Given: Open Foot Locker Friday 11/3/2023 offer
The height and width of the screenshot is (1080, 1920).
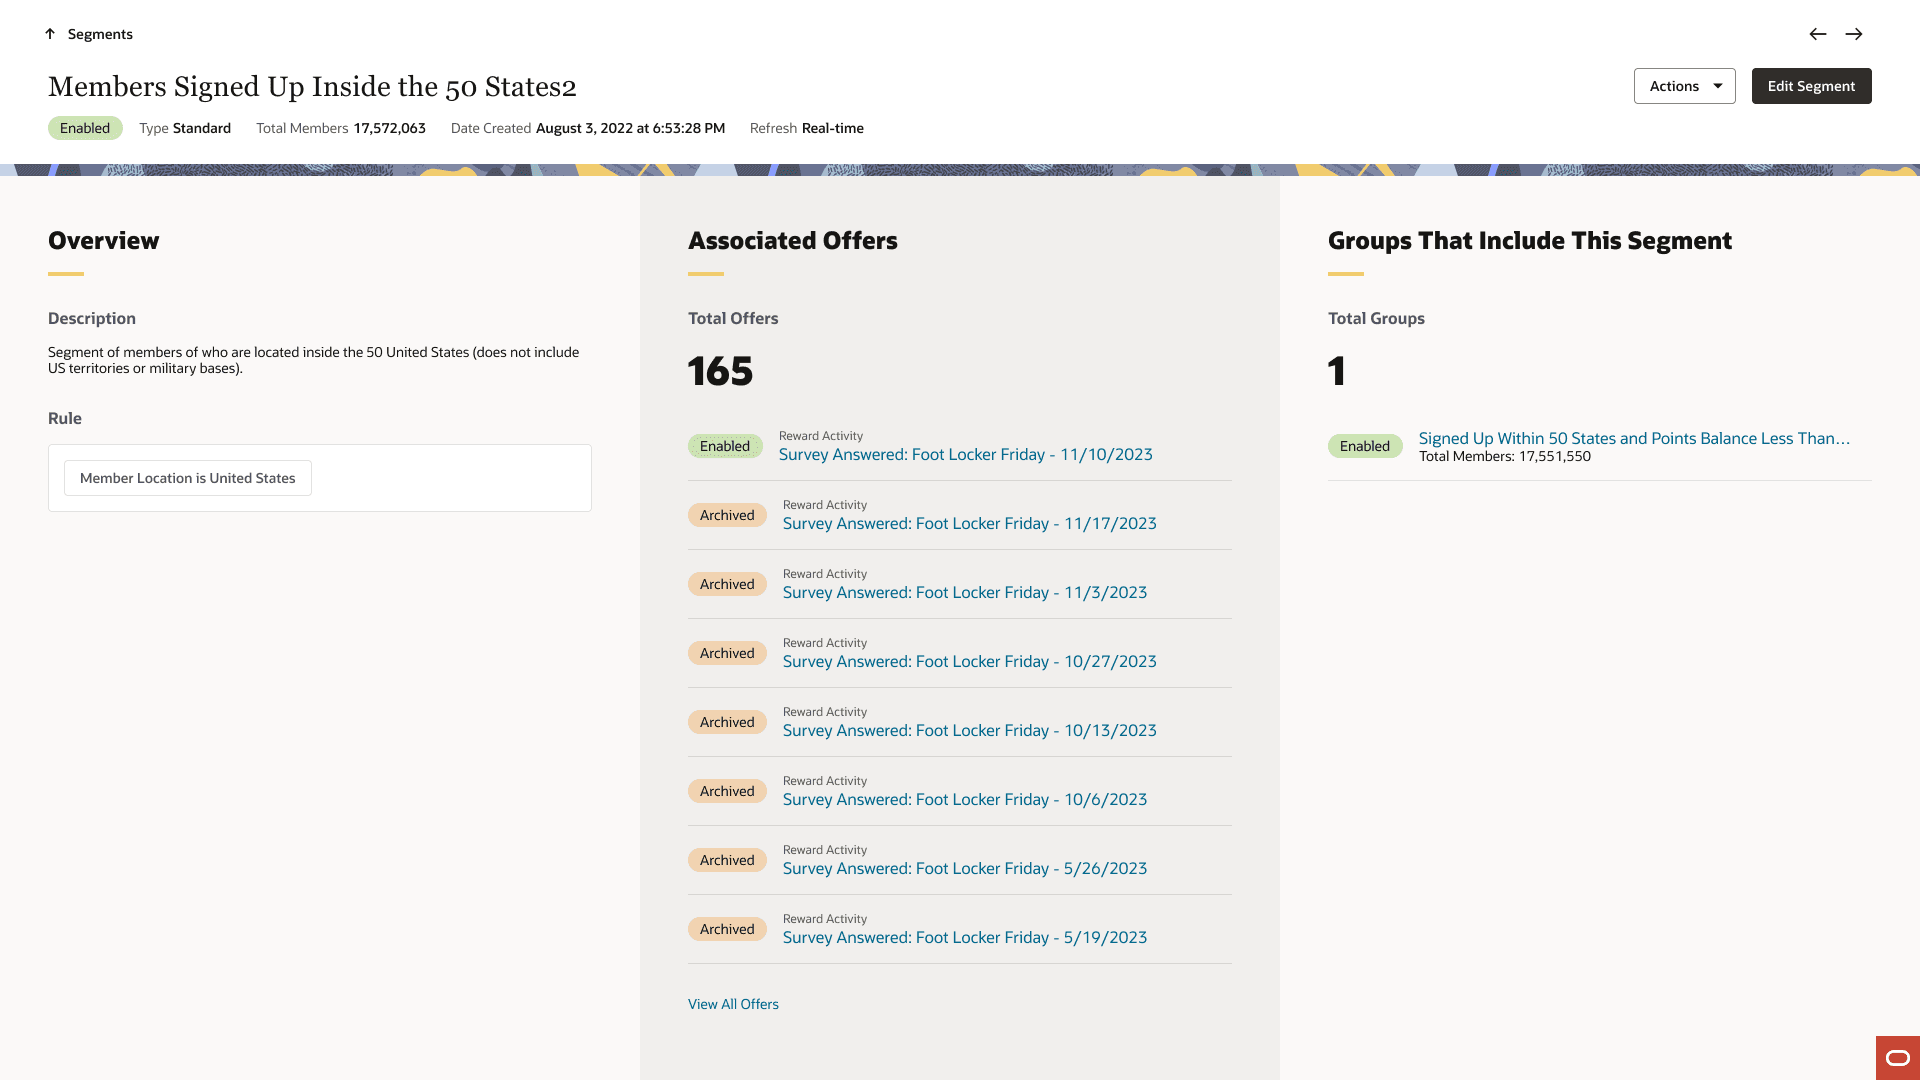Looking at the screenshot, I should pyautogui.click(x=964, y=593).
